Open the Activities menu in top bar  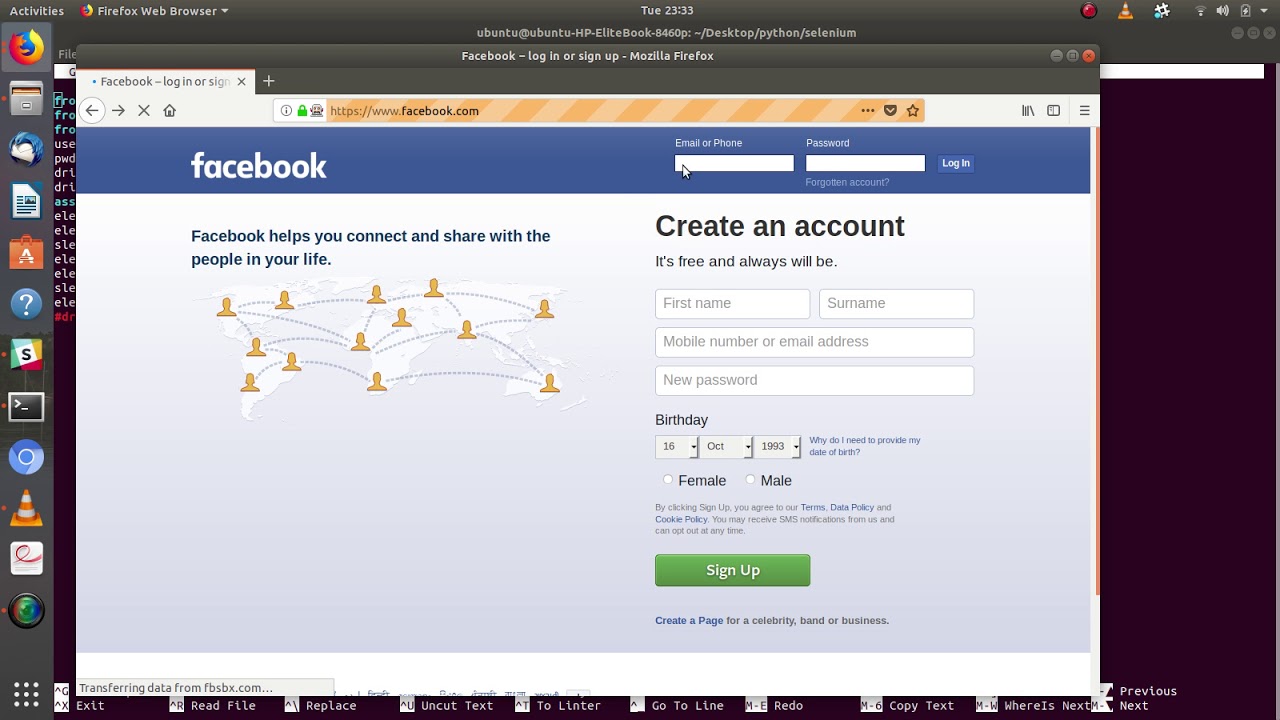36,11
